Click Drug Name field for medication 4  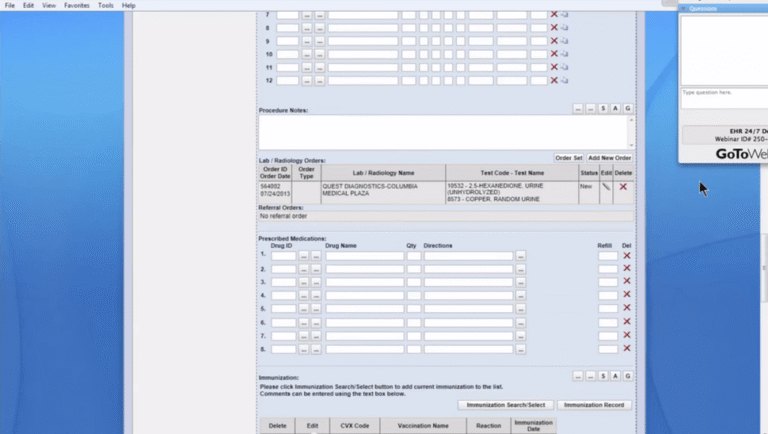pyautogui.click(x=365, y=295)
